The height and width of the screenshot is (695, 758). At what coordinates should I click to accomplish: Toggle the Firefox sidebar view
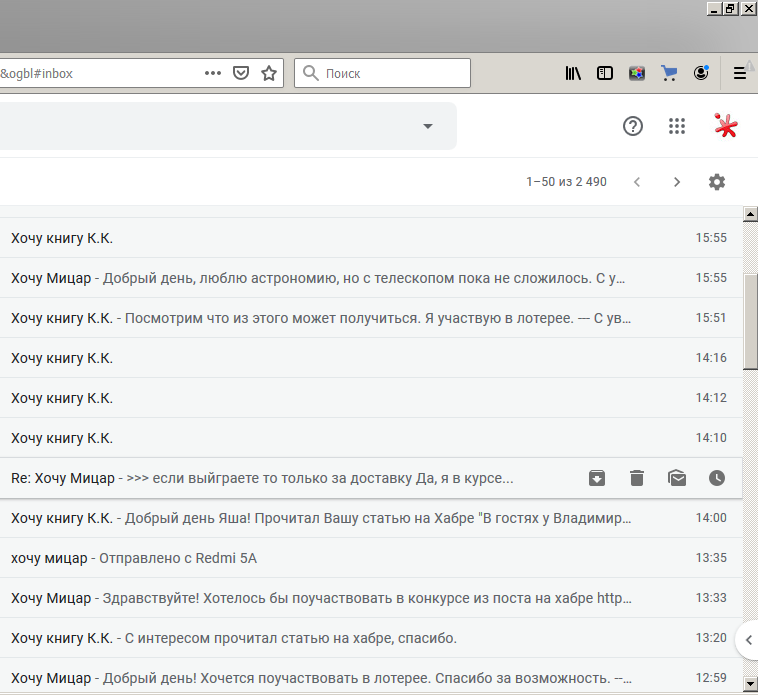(605, 73)
